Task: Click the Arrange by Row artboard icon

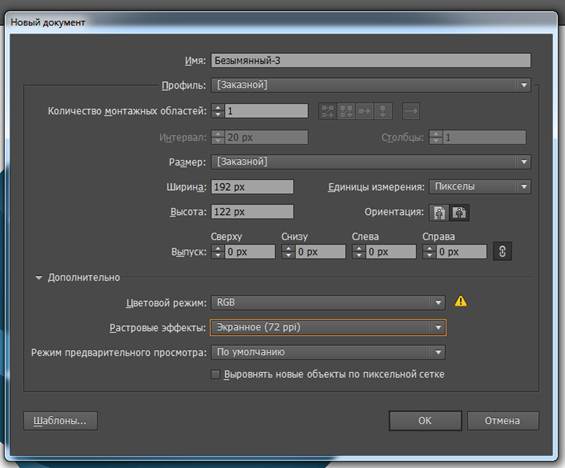Action: click(x=364, y=111)
